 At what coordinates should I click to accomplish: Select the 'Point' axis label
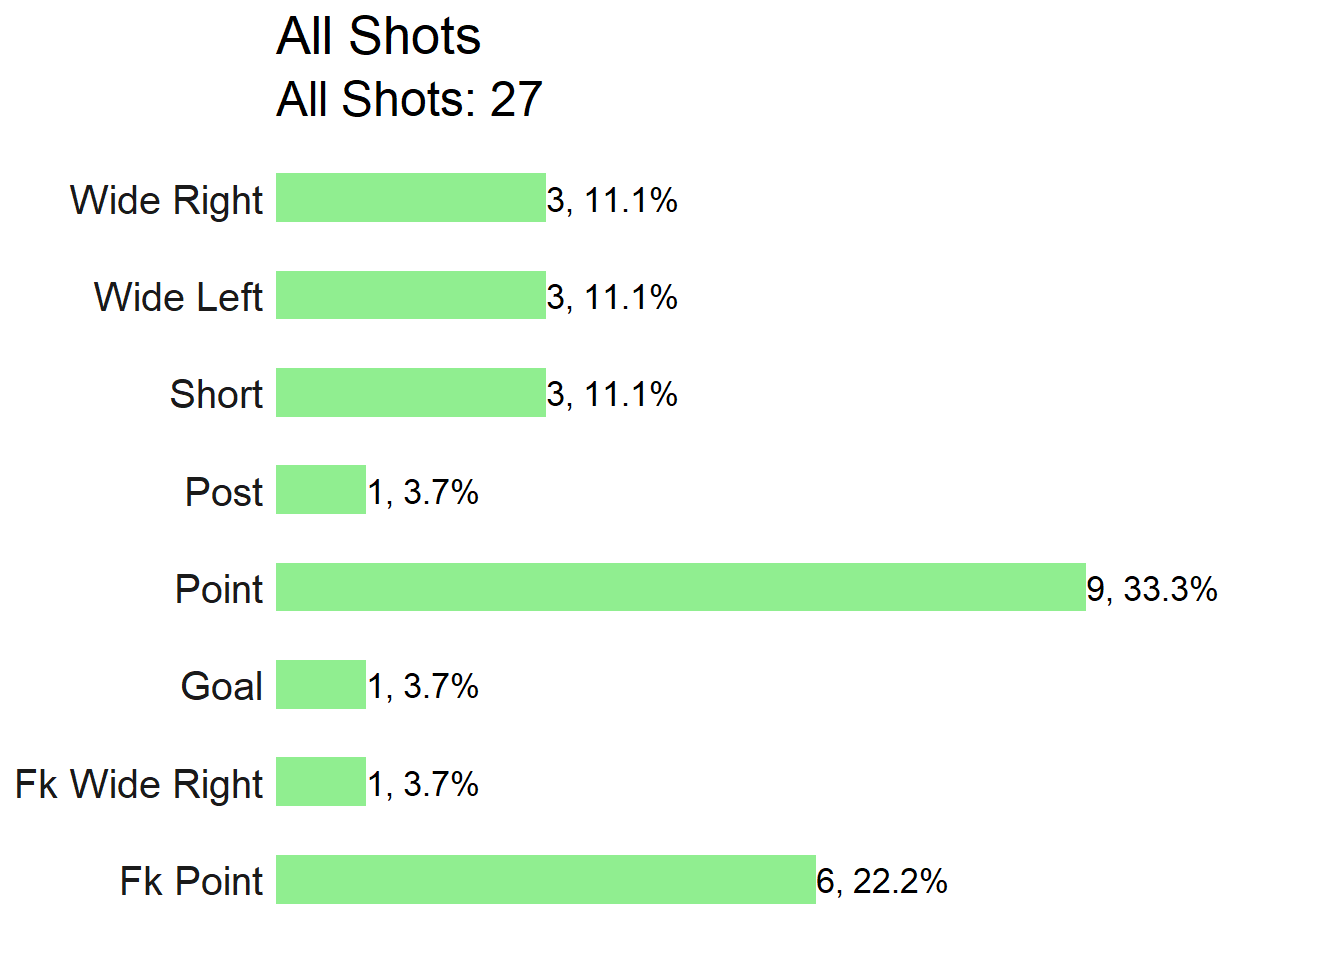coord(219,589)
